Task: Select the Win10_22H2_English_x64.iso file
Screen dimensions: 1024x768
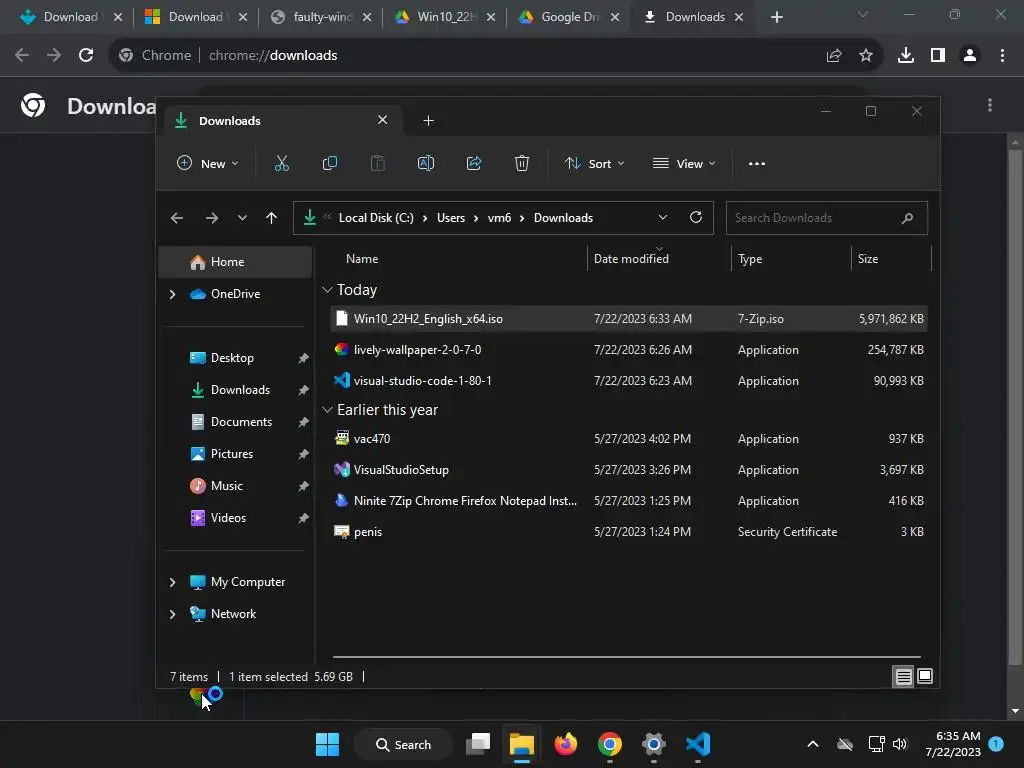Action: tap(629, 319)
